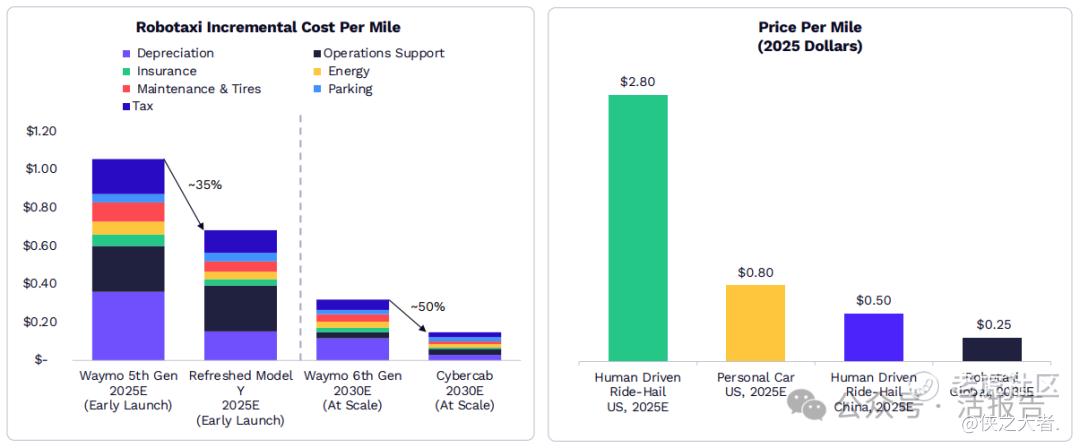Click the Parking legend blue swatch
Viewport: 1080px width, 448px height.
pyautogui.click(x=317, y=89)
